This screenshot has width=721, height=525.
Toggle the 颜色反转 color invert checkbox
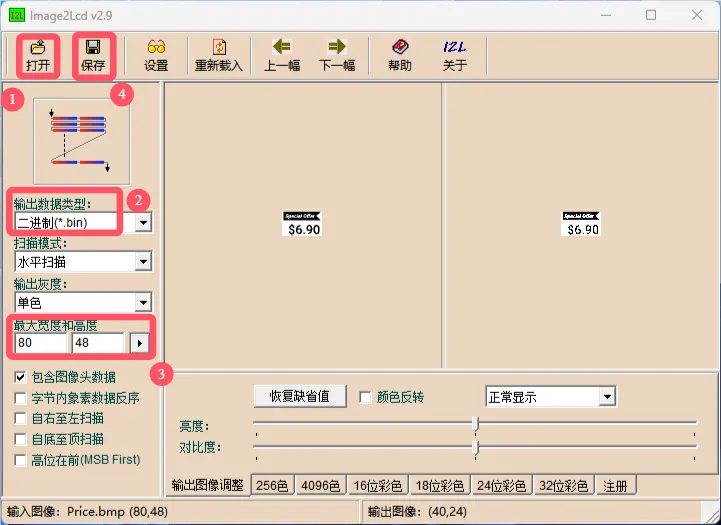pos(365,397)
